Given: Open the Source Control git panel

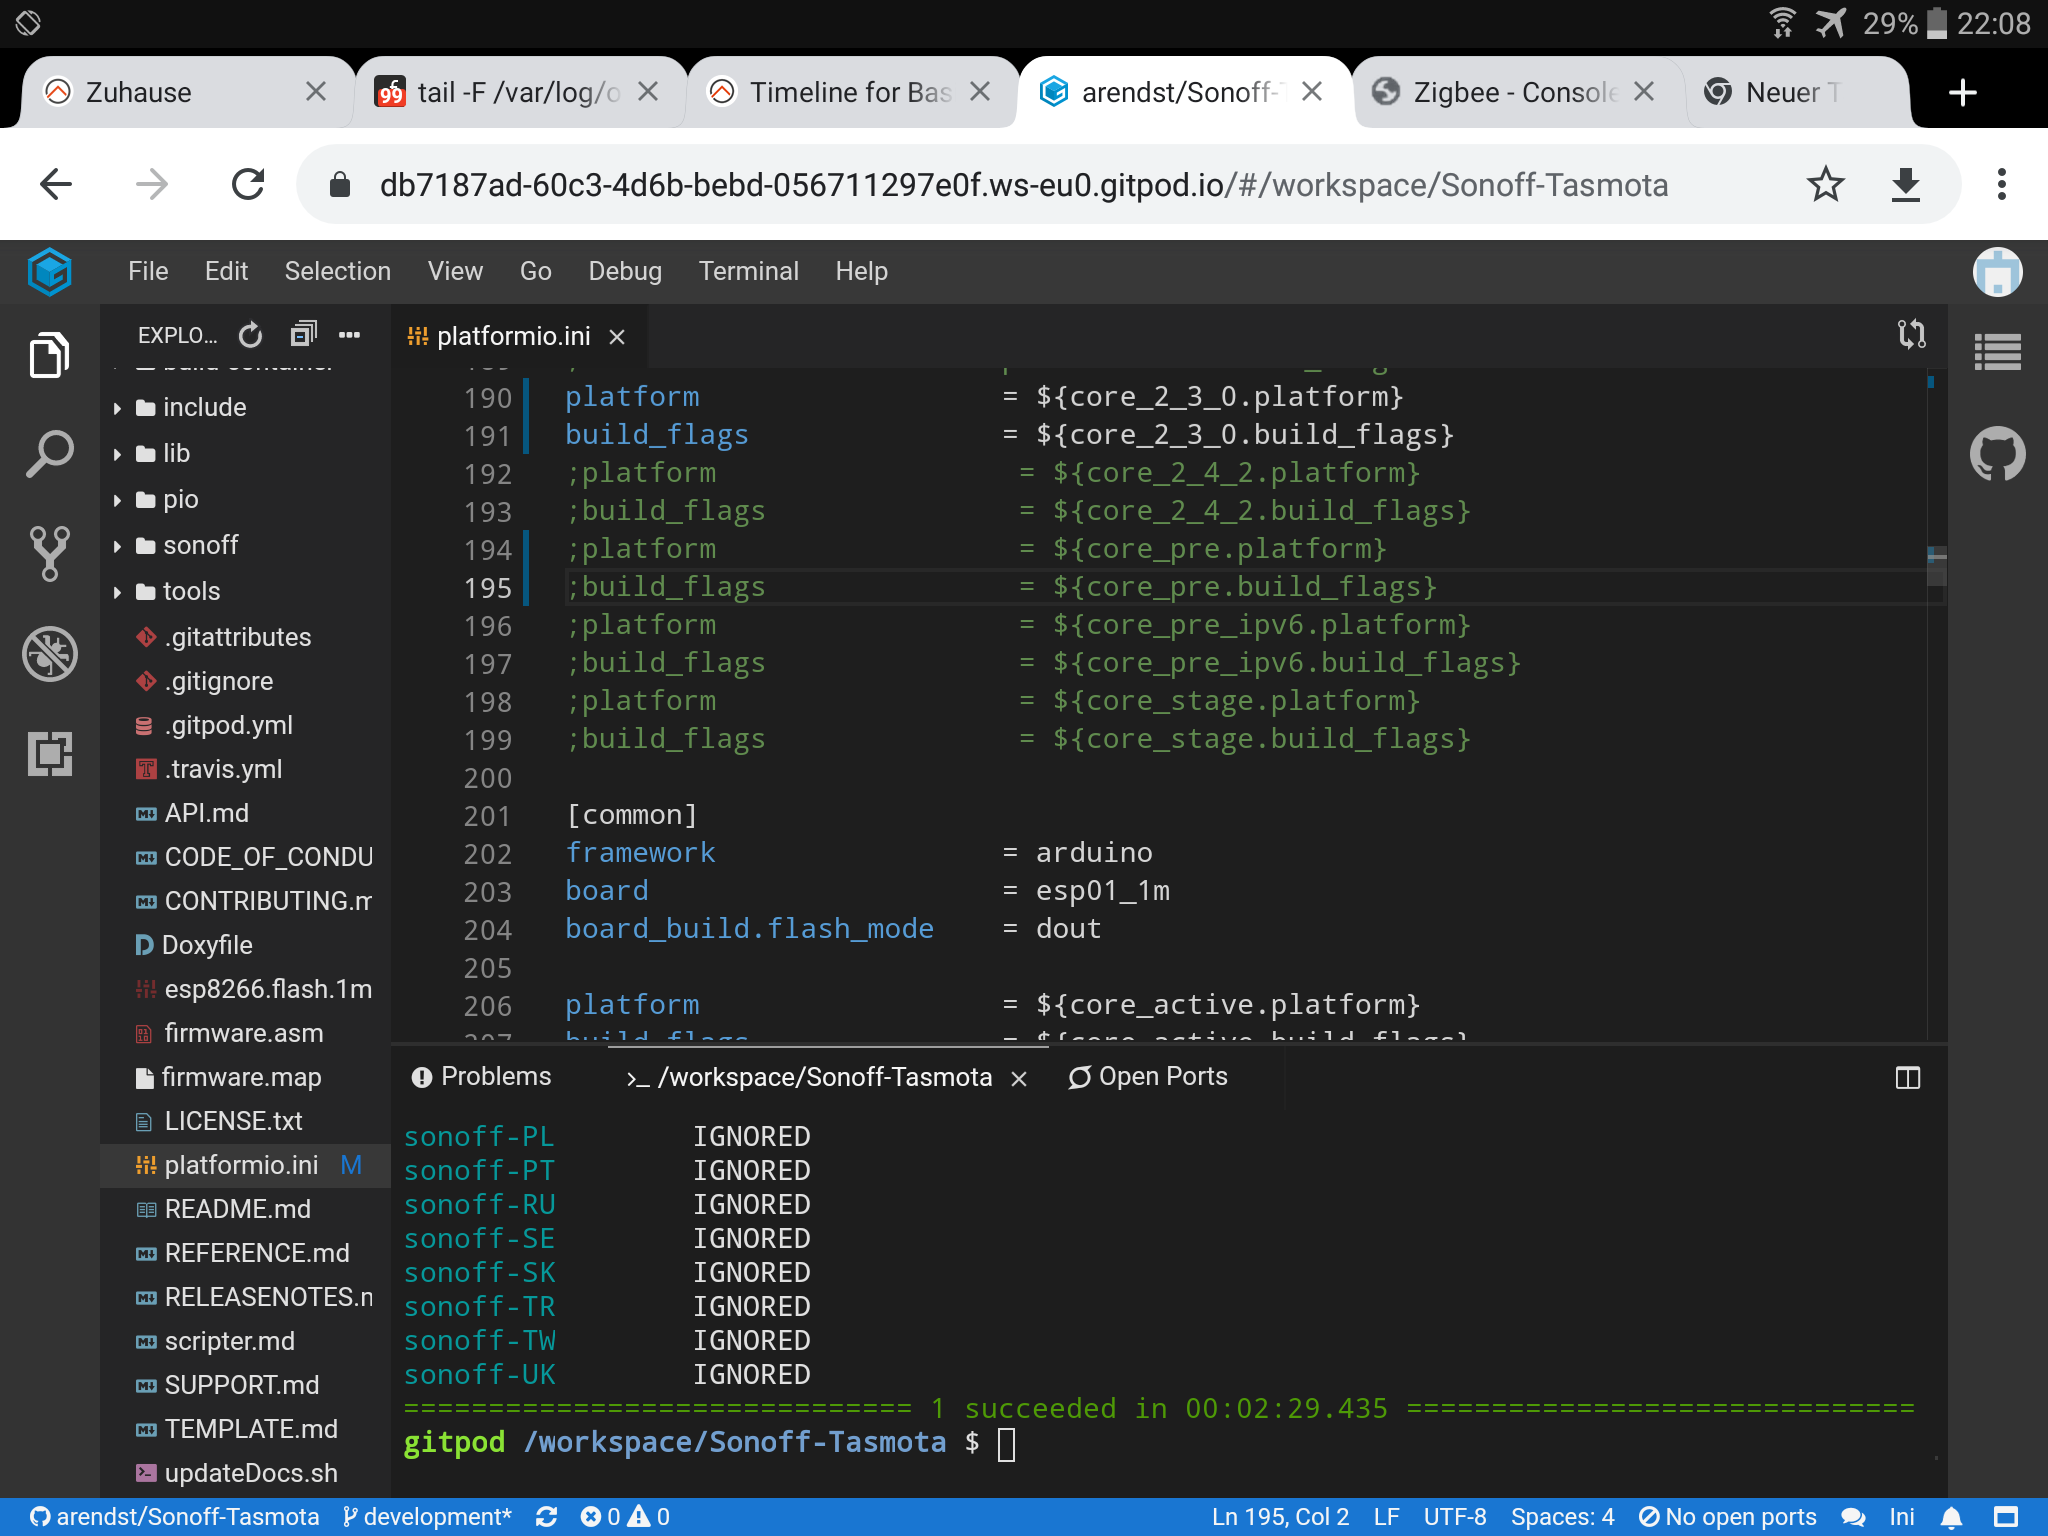Looking at the screenshot, I should 49,553.
